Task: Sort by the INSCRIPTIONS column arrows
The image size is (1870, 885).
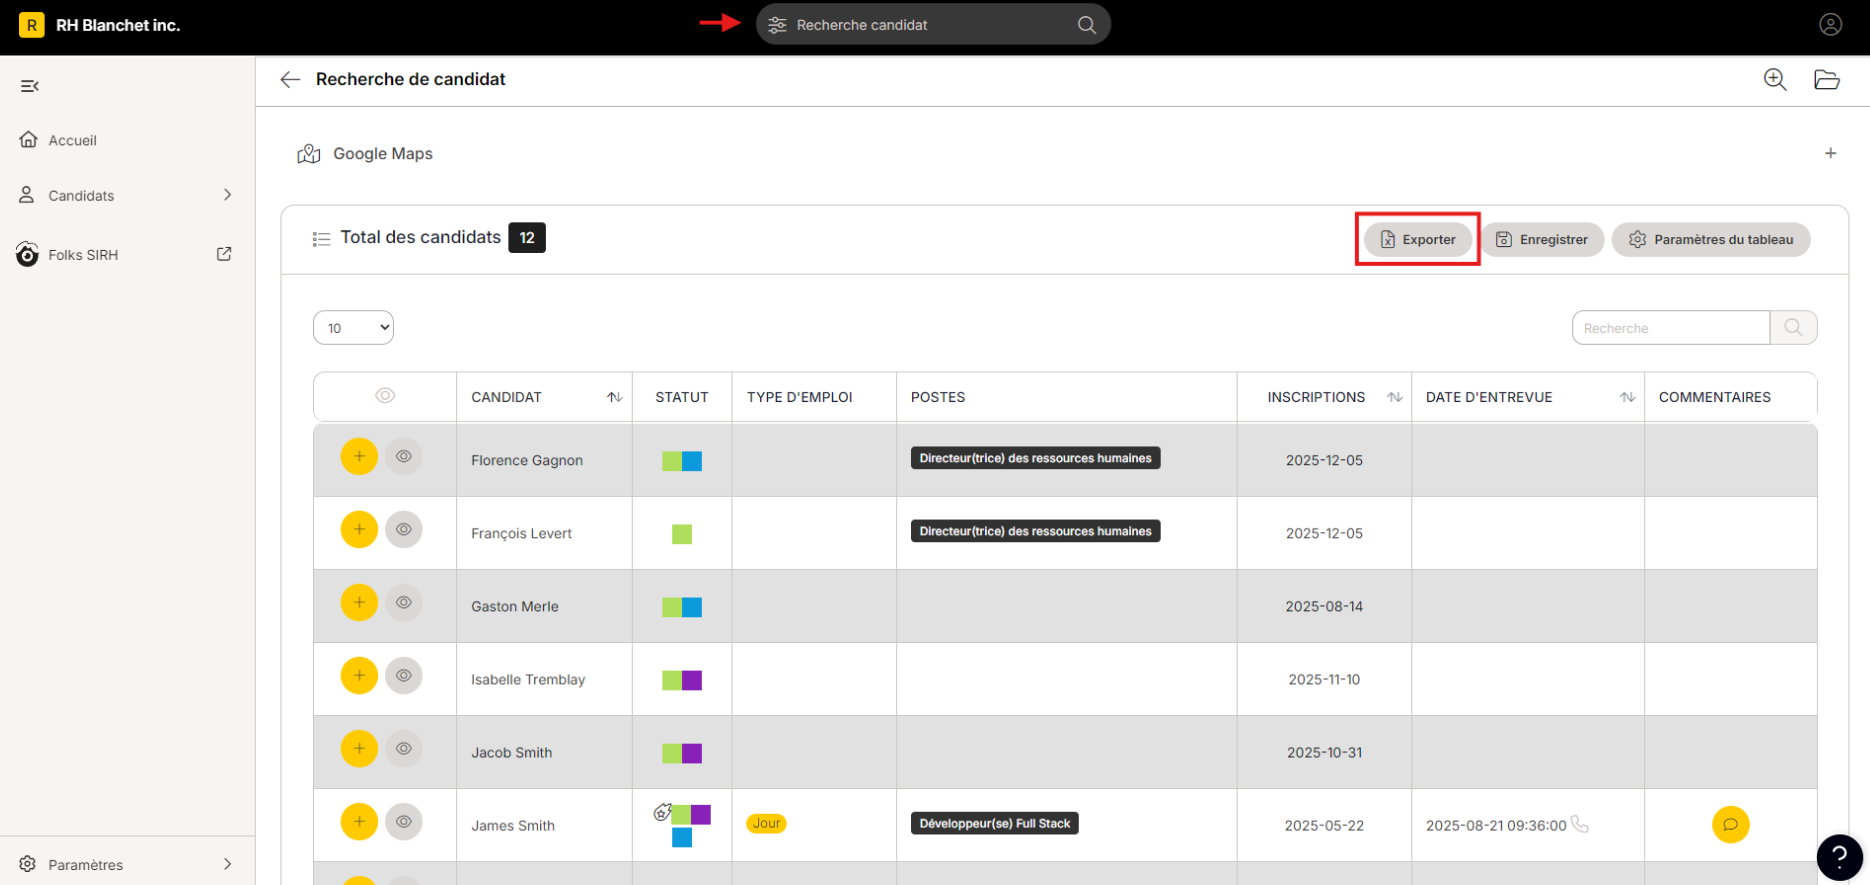Action: point(1394,397)
